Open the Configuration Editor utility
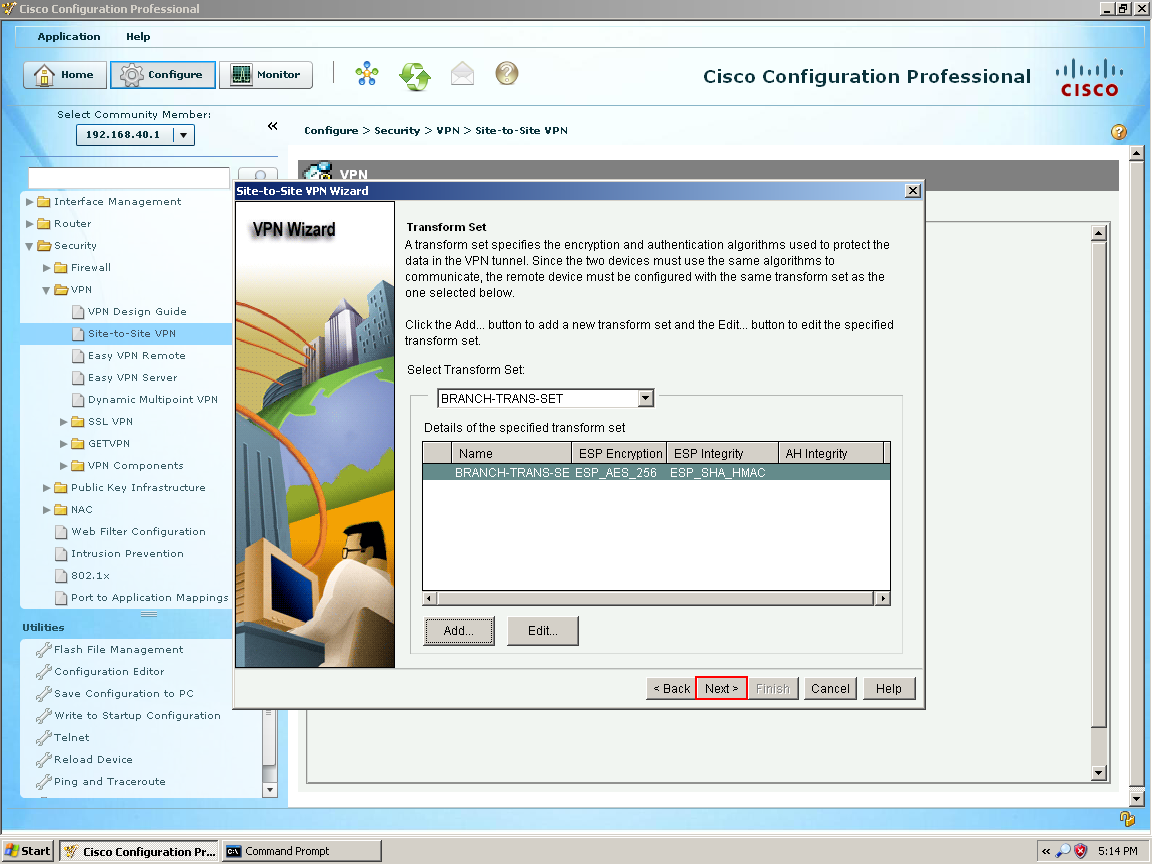This screenshot has width=1152, height=864. 109,672
